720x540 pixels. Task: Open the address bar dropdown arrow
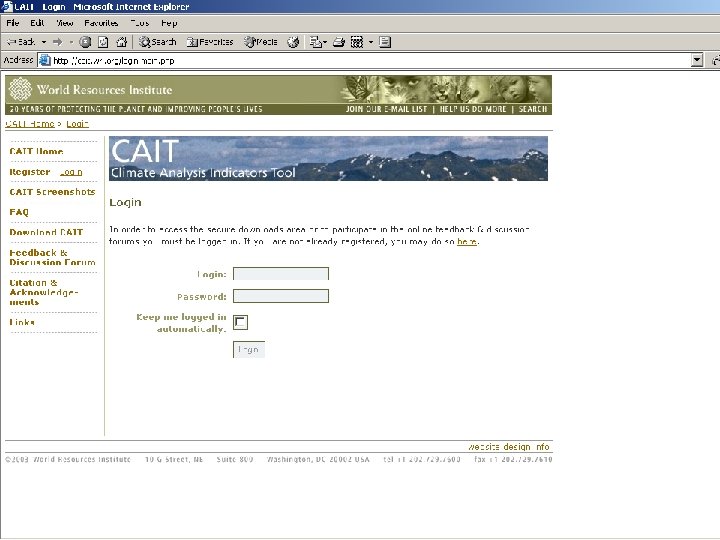coord(697,60)
